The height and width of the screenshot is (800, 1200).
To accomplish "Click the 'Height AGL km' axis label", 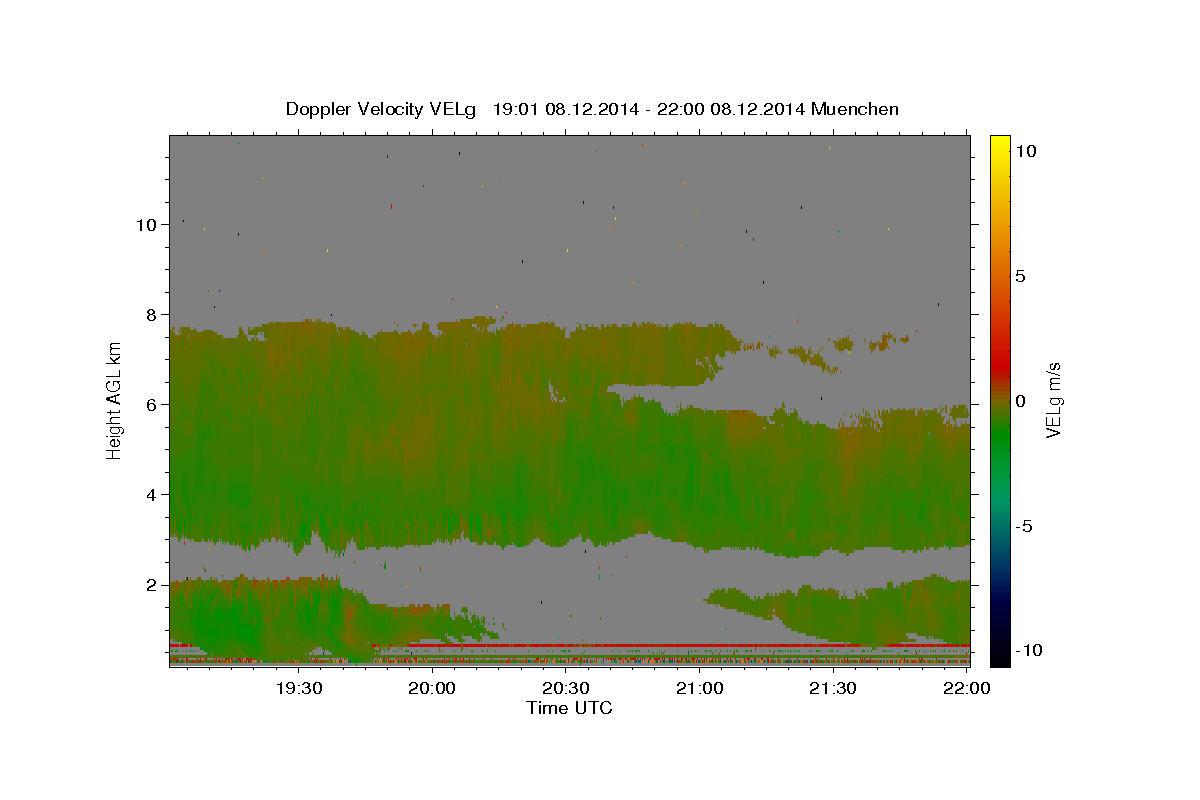I will click(x=115, y=401).
